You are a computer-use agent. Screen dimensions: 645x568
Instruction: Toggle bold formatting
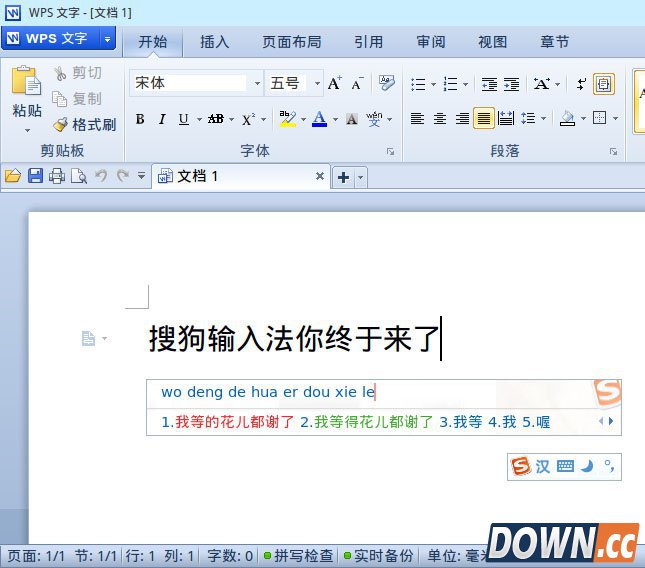pos(140,119)
